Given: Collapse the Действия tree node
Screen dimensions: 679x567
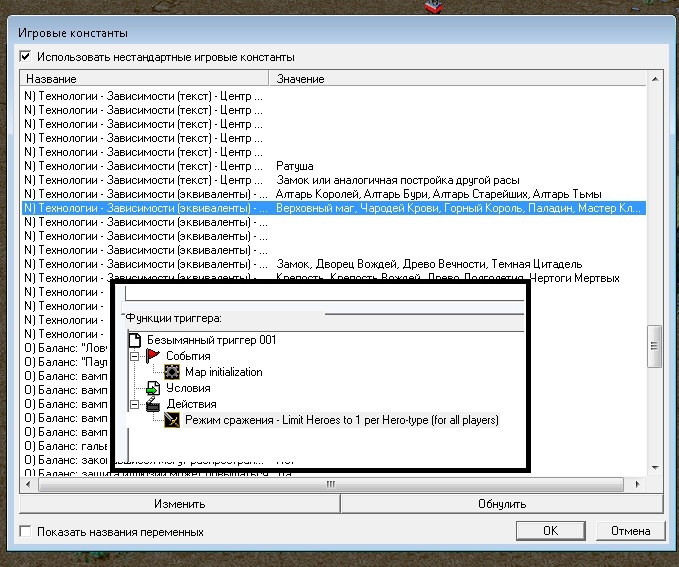Looking at the screenshot, I should 135,405.
